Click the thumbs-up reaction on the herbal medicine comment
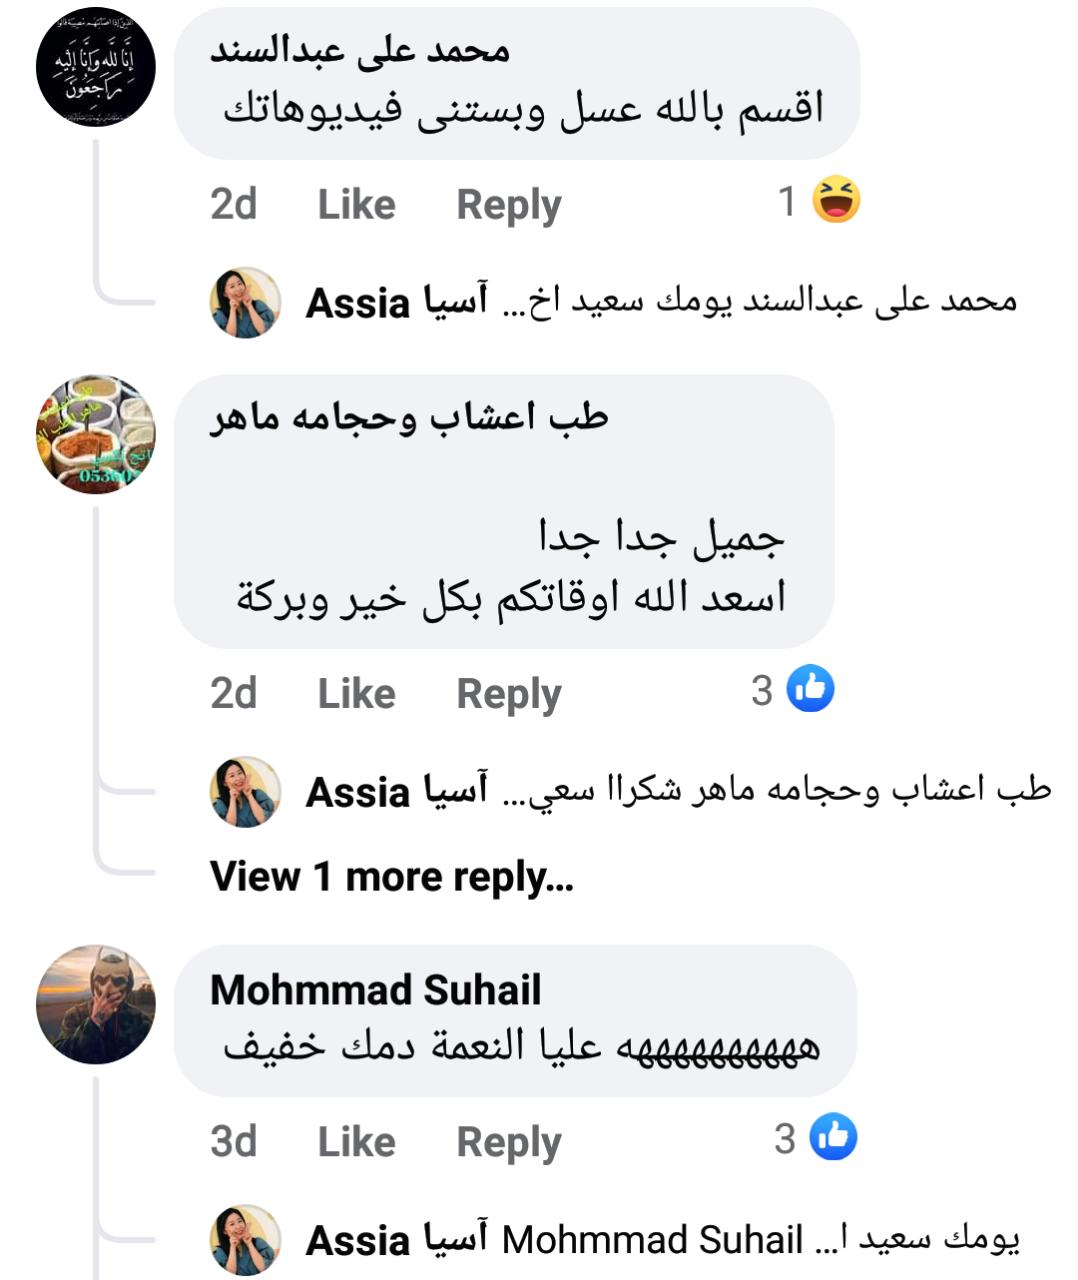1078x1280 pixels. point(810,689)
